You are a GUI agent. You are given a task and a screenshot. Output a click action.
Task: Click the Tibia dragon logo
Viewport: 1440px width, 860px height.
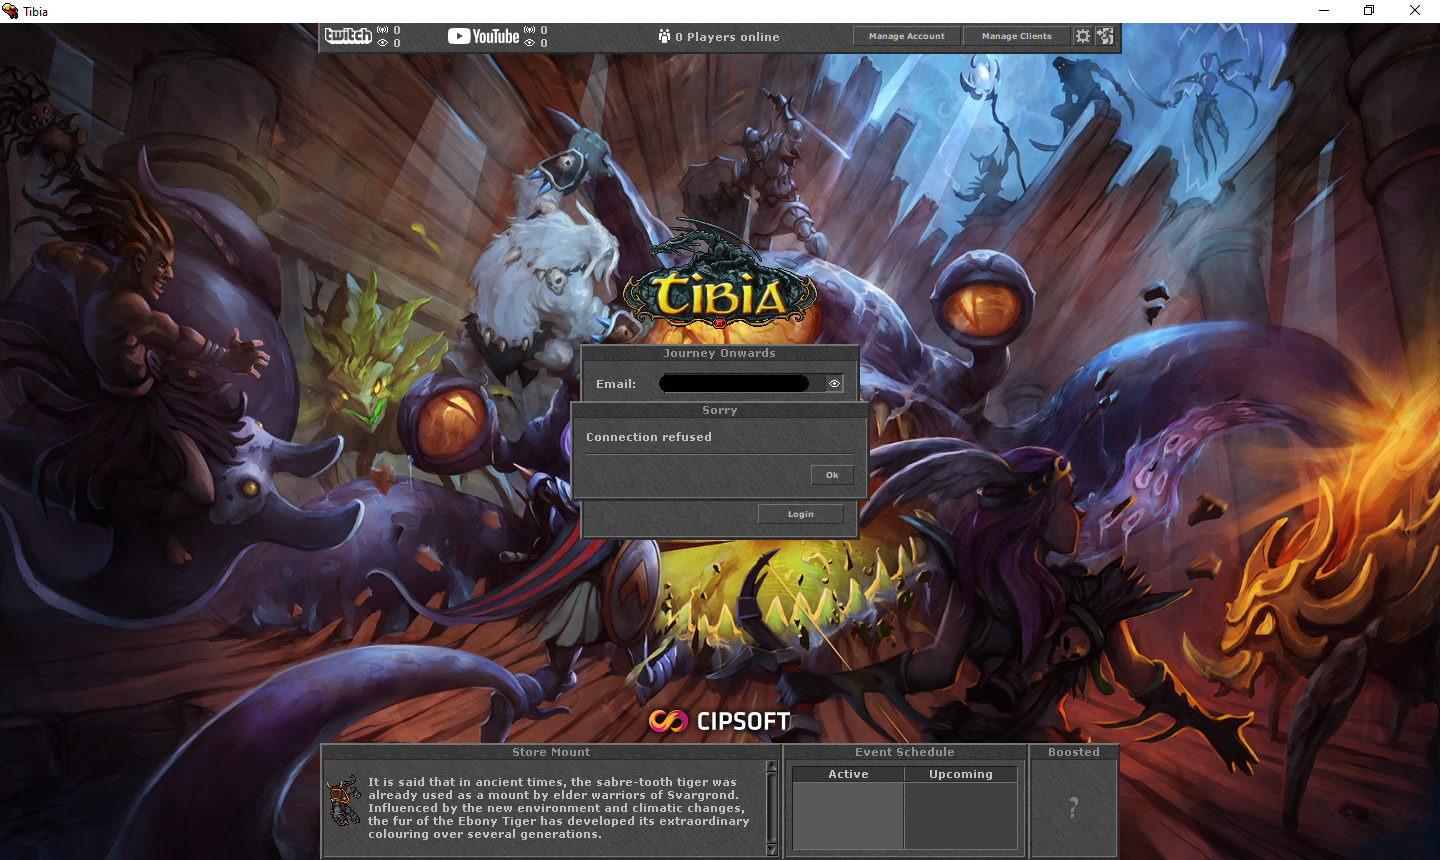[x=720, y=275]
